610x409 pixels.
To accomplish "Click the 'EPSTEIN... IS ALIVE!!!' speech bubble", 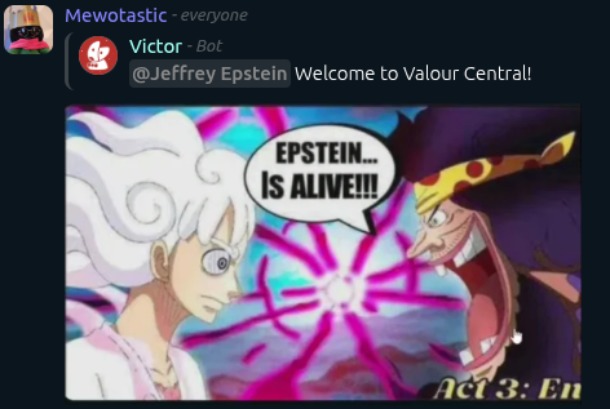I will pos(320,175).
